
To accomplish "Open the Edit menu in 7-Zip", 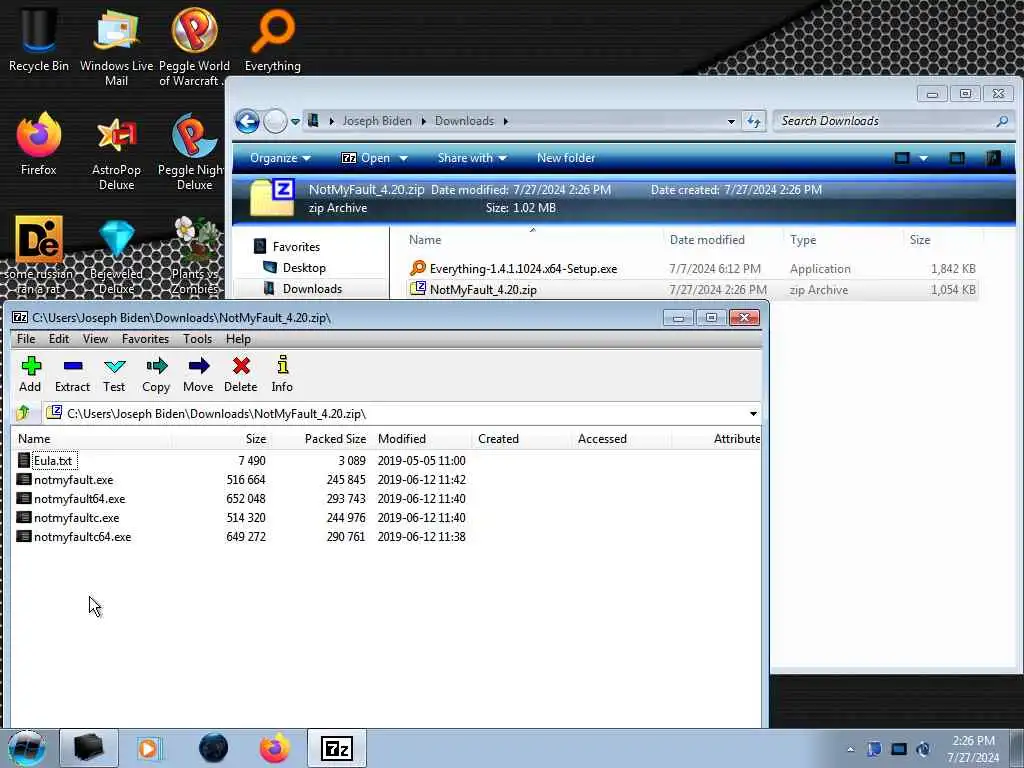I will pos(59,339).
